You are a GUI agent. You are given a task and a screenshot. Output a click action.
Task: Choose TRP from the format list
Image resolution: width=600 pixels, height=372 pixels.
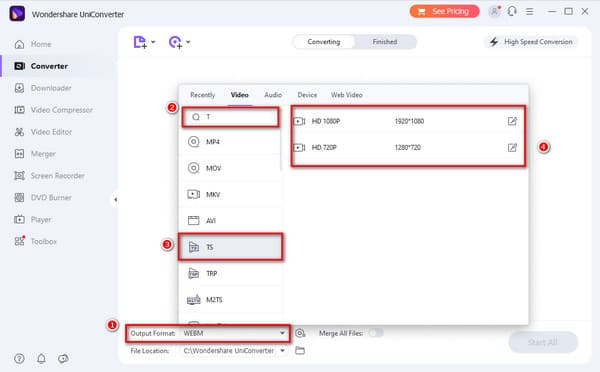tap(231, 273)
